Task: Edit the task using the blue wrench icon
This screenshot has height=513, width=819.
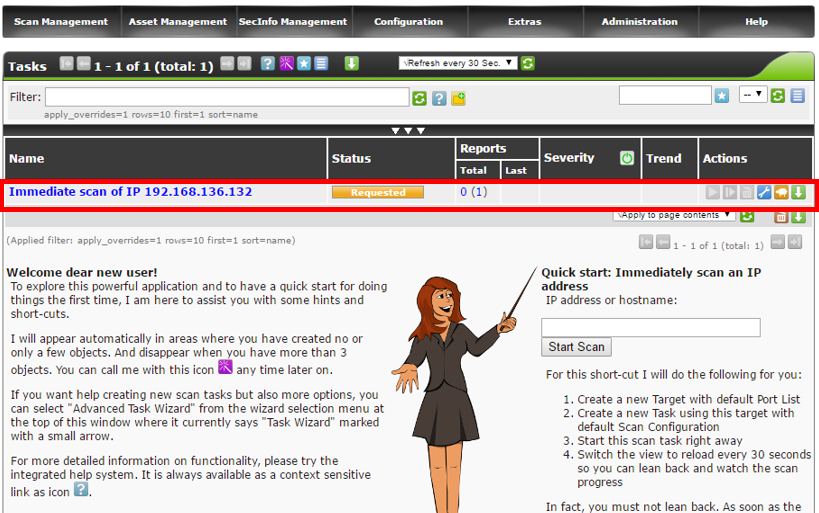Action: pyautogui.click(x=764, y=192)
